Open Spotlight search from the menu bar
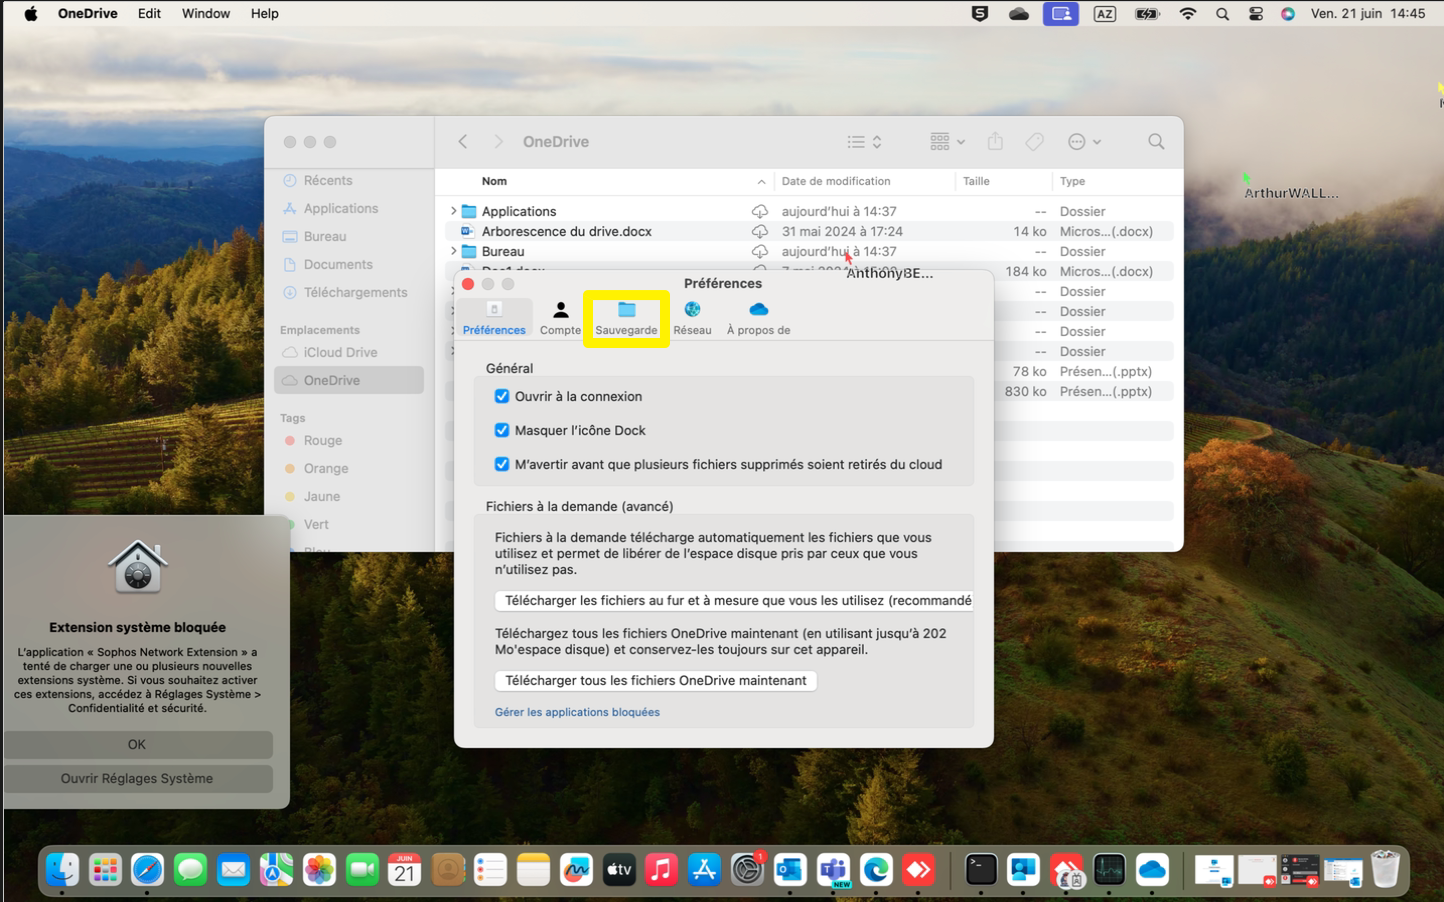 [1222, 14]
